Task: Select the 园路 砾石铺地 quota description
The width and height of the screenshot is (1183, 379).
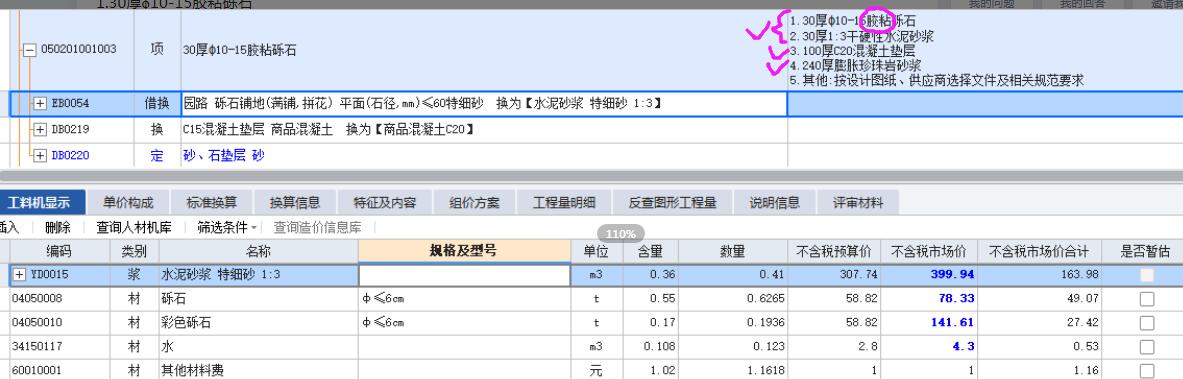Action: [422, 103]
